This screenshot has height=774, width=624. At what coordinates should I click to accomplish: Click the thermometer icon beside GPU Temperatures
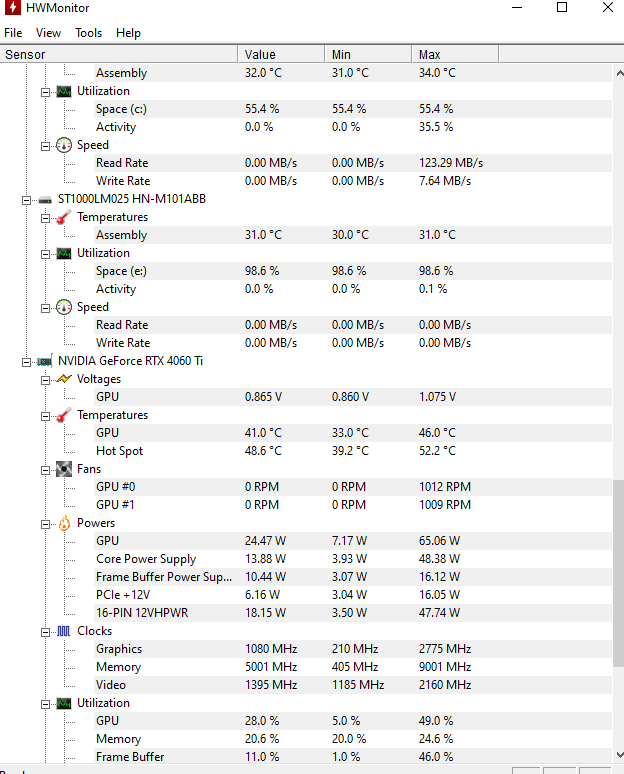[64, 415]
